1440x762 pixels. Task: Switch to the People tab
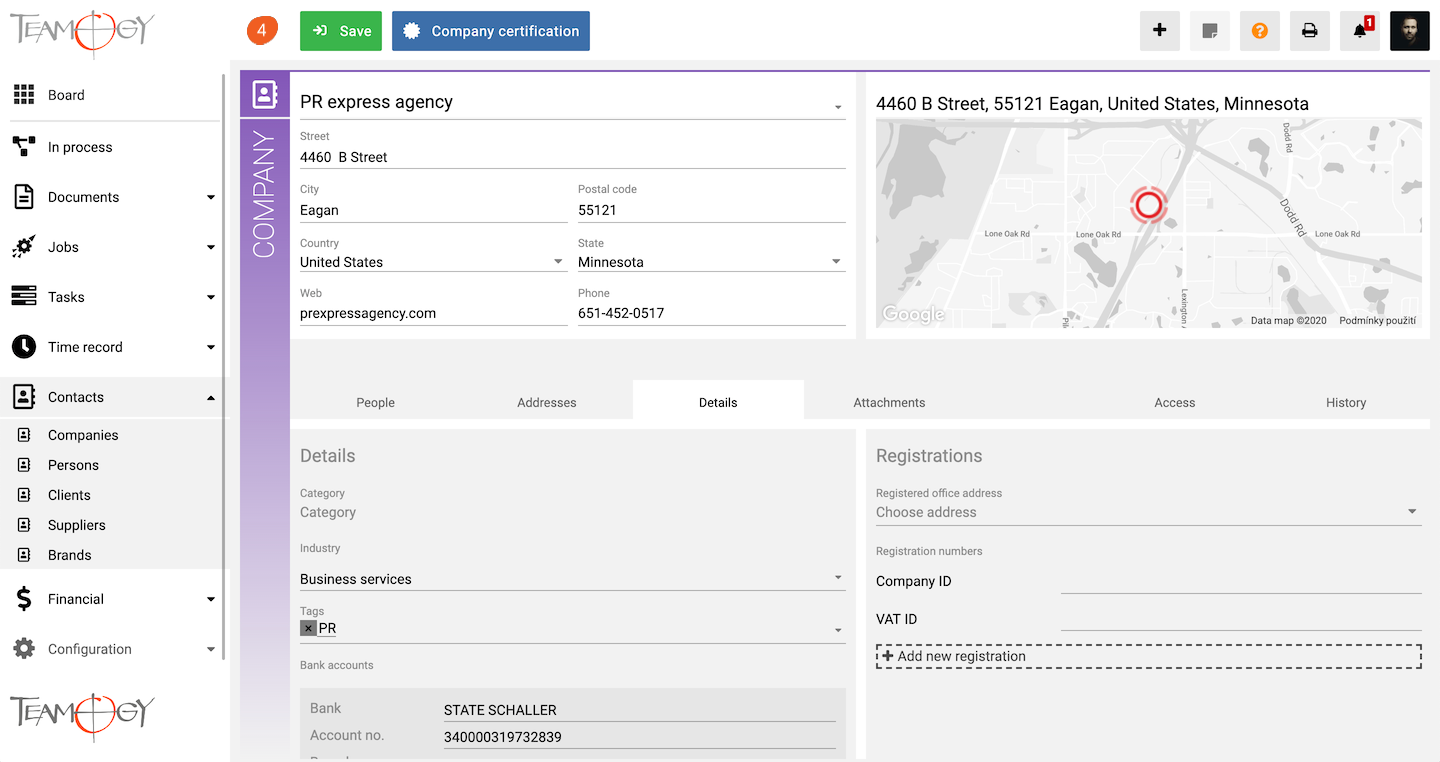(x=376, y=402)
